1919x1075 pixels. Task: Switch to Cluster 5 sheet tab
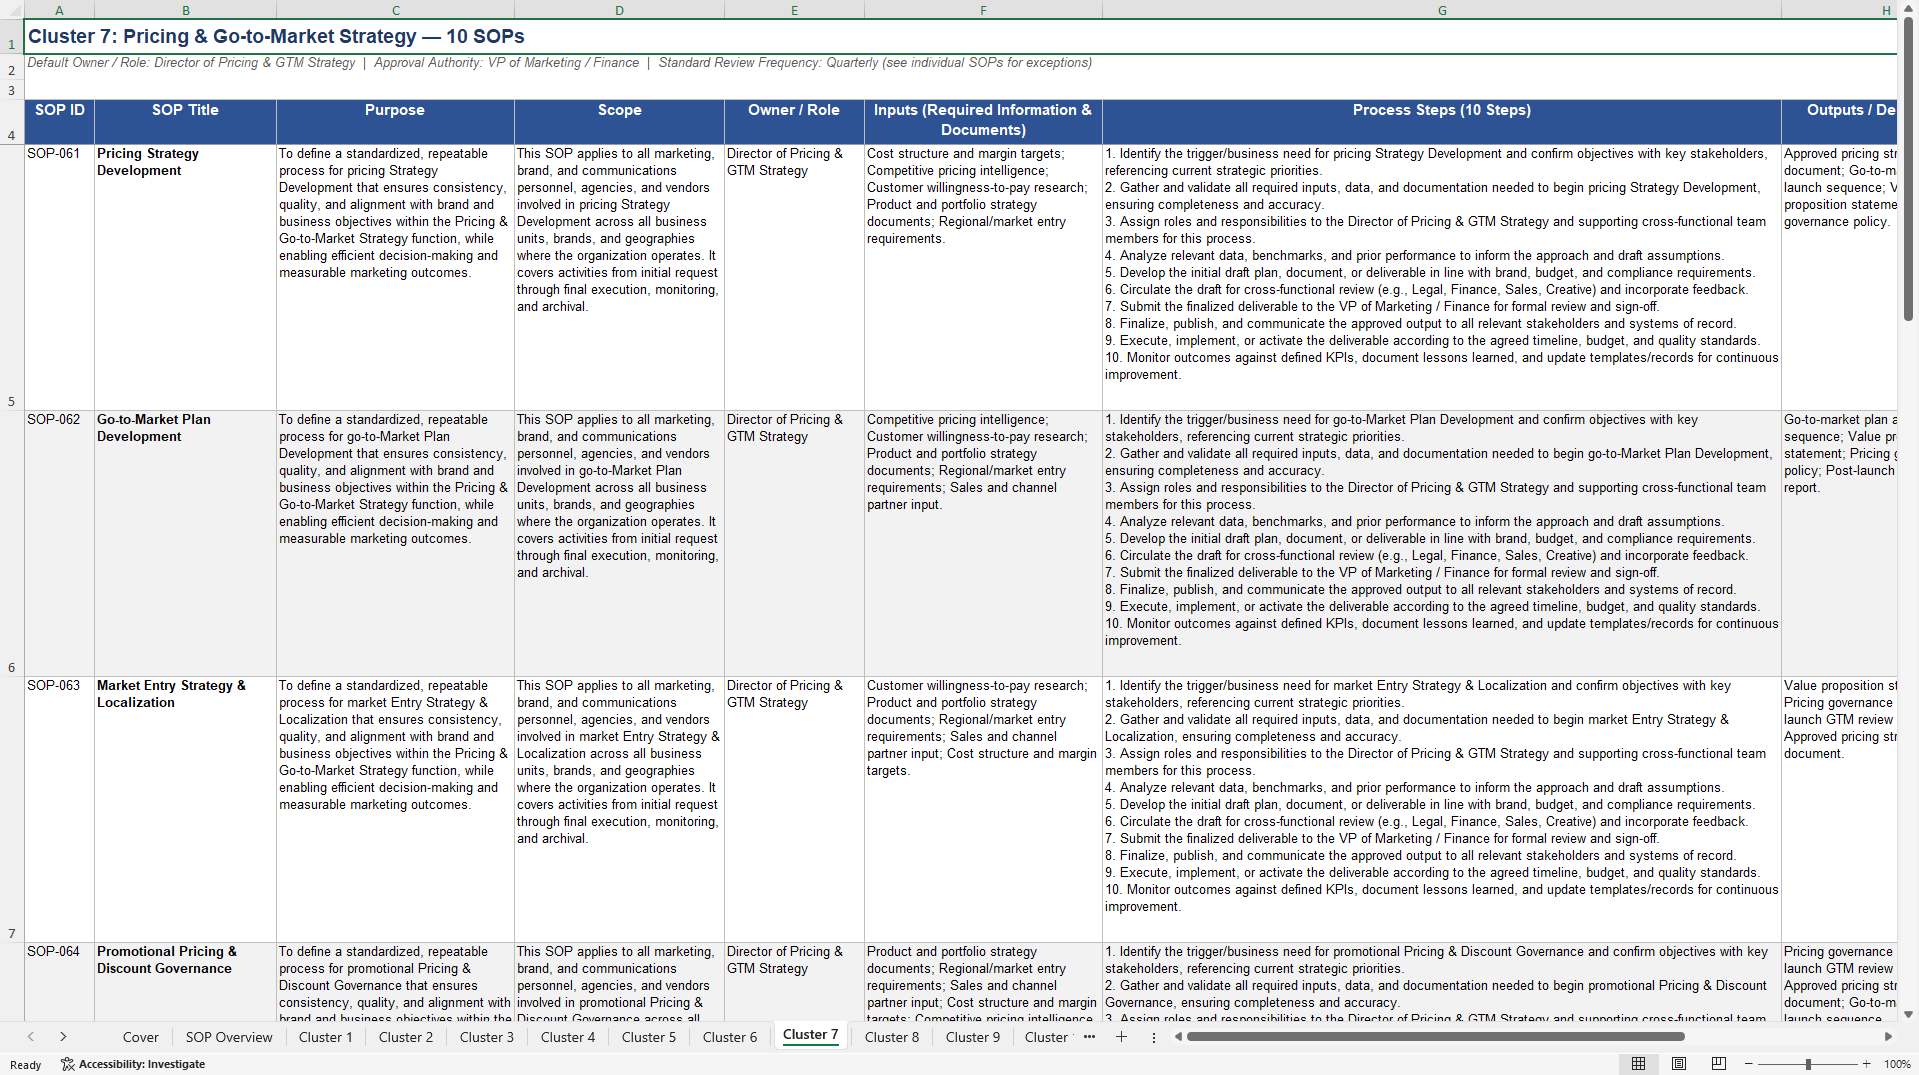649,1037
